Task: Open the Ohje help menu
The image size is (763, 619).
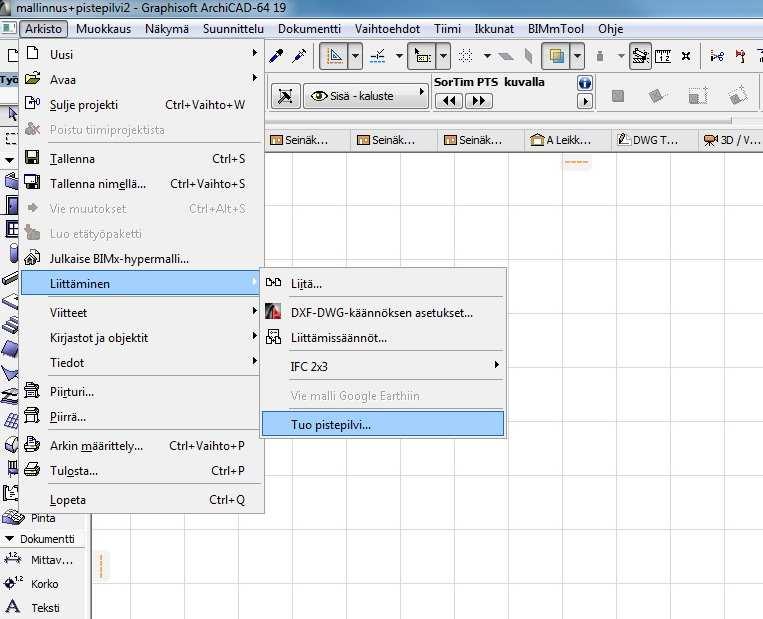Action: click(610, 29)
